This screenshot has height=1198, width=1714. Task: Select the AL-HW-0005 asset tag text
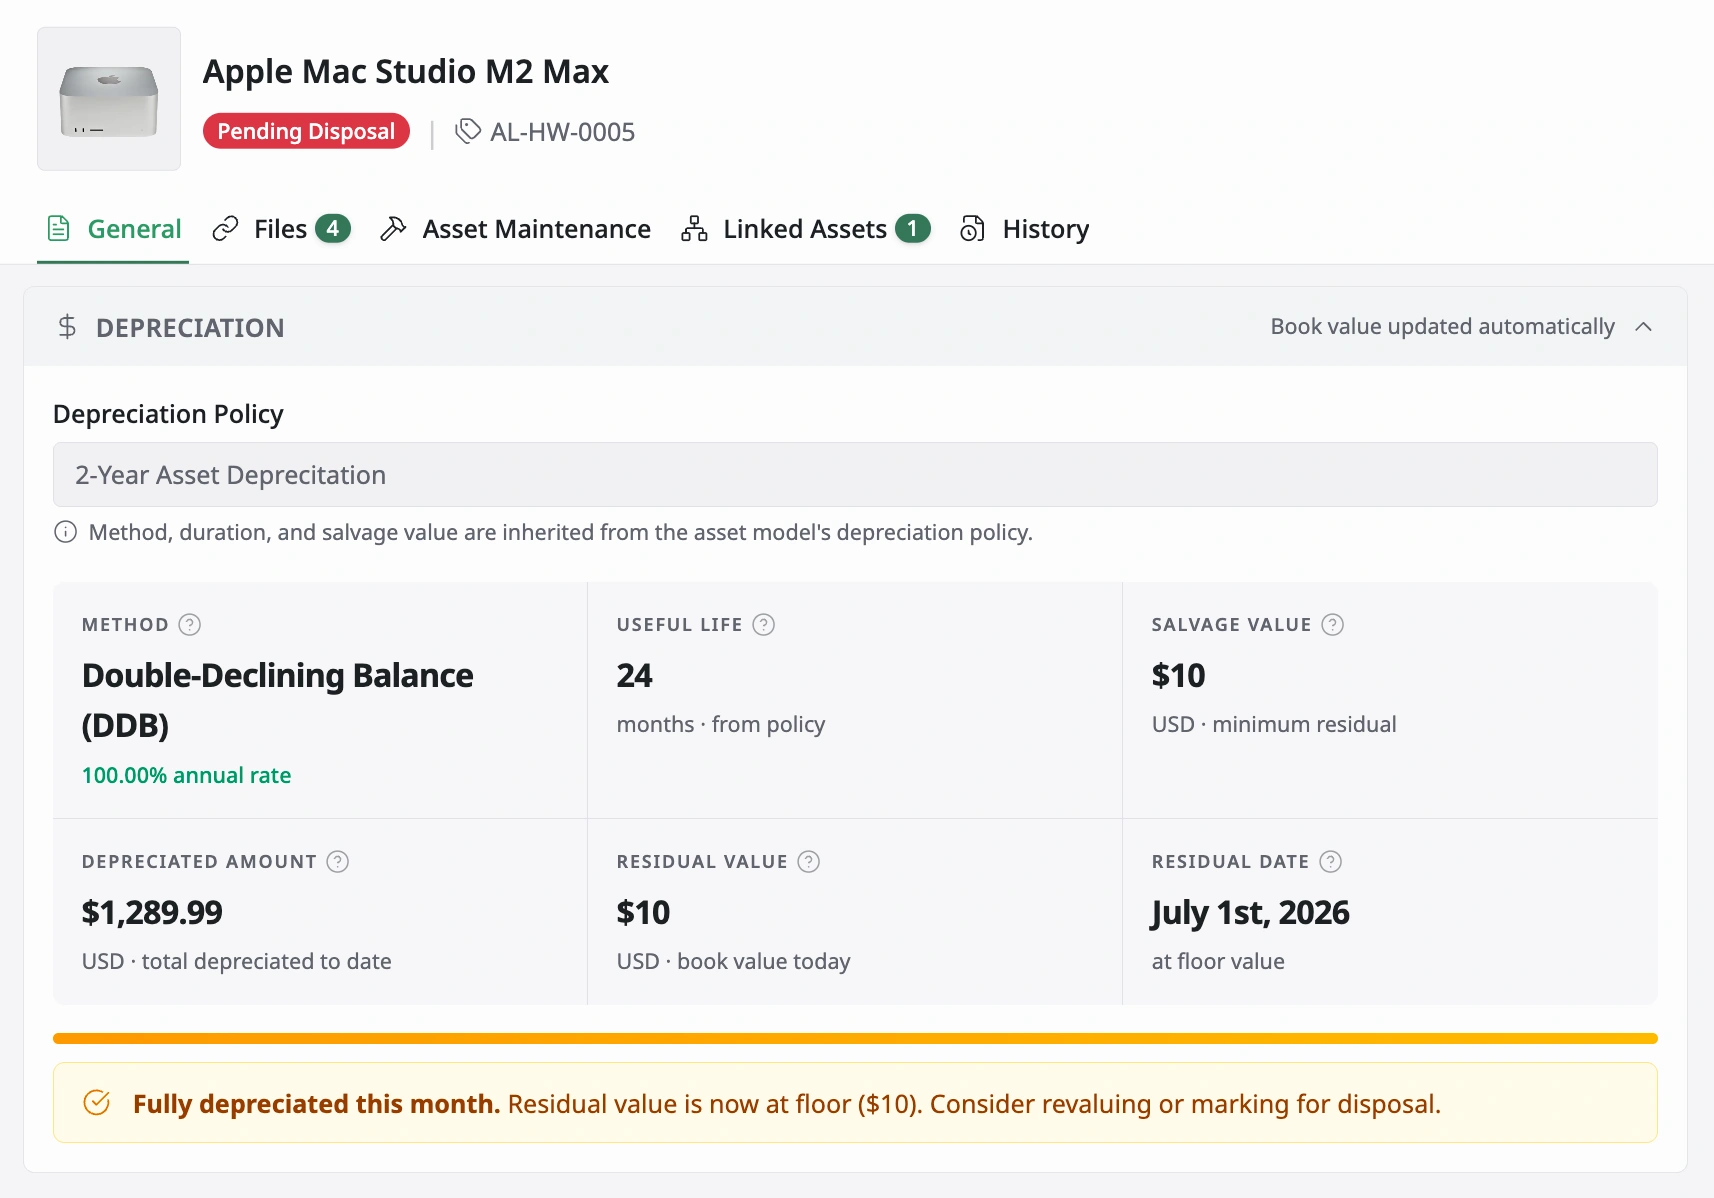click(562, 132)
